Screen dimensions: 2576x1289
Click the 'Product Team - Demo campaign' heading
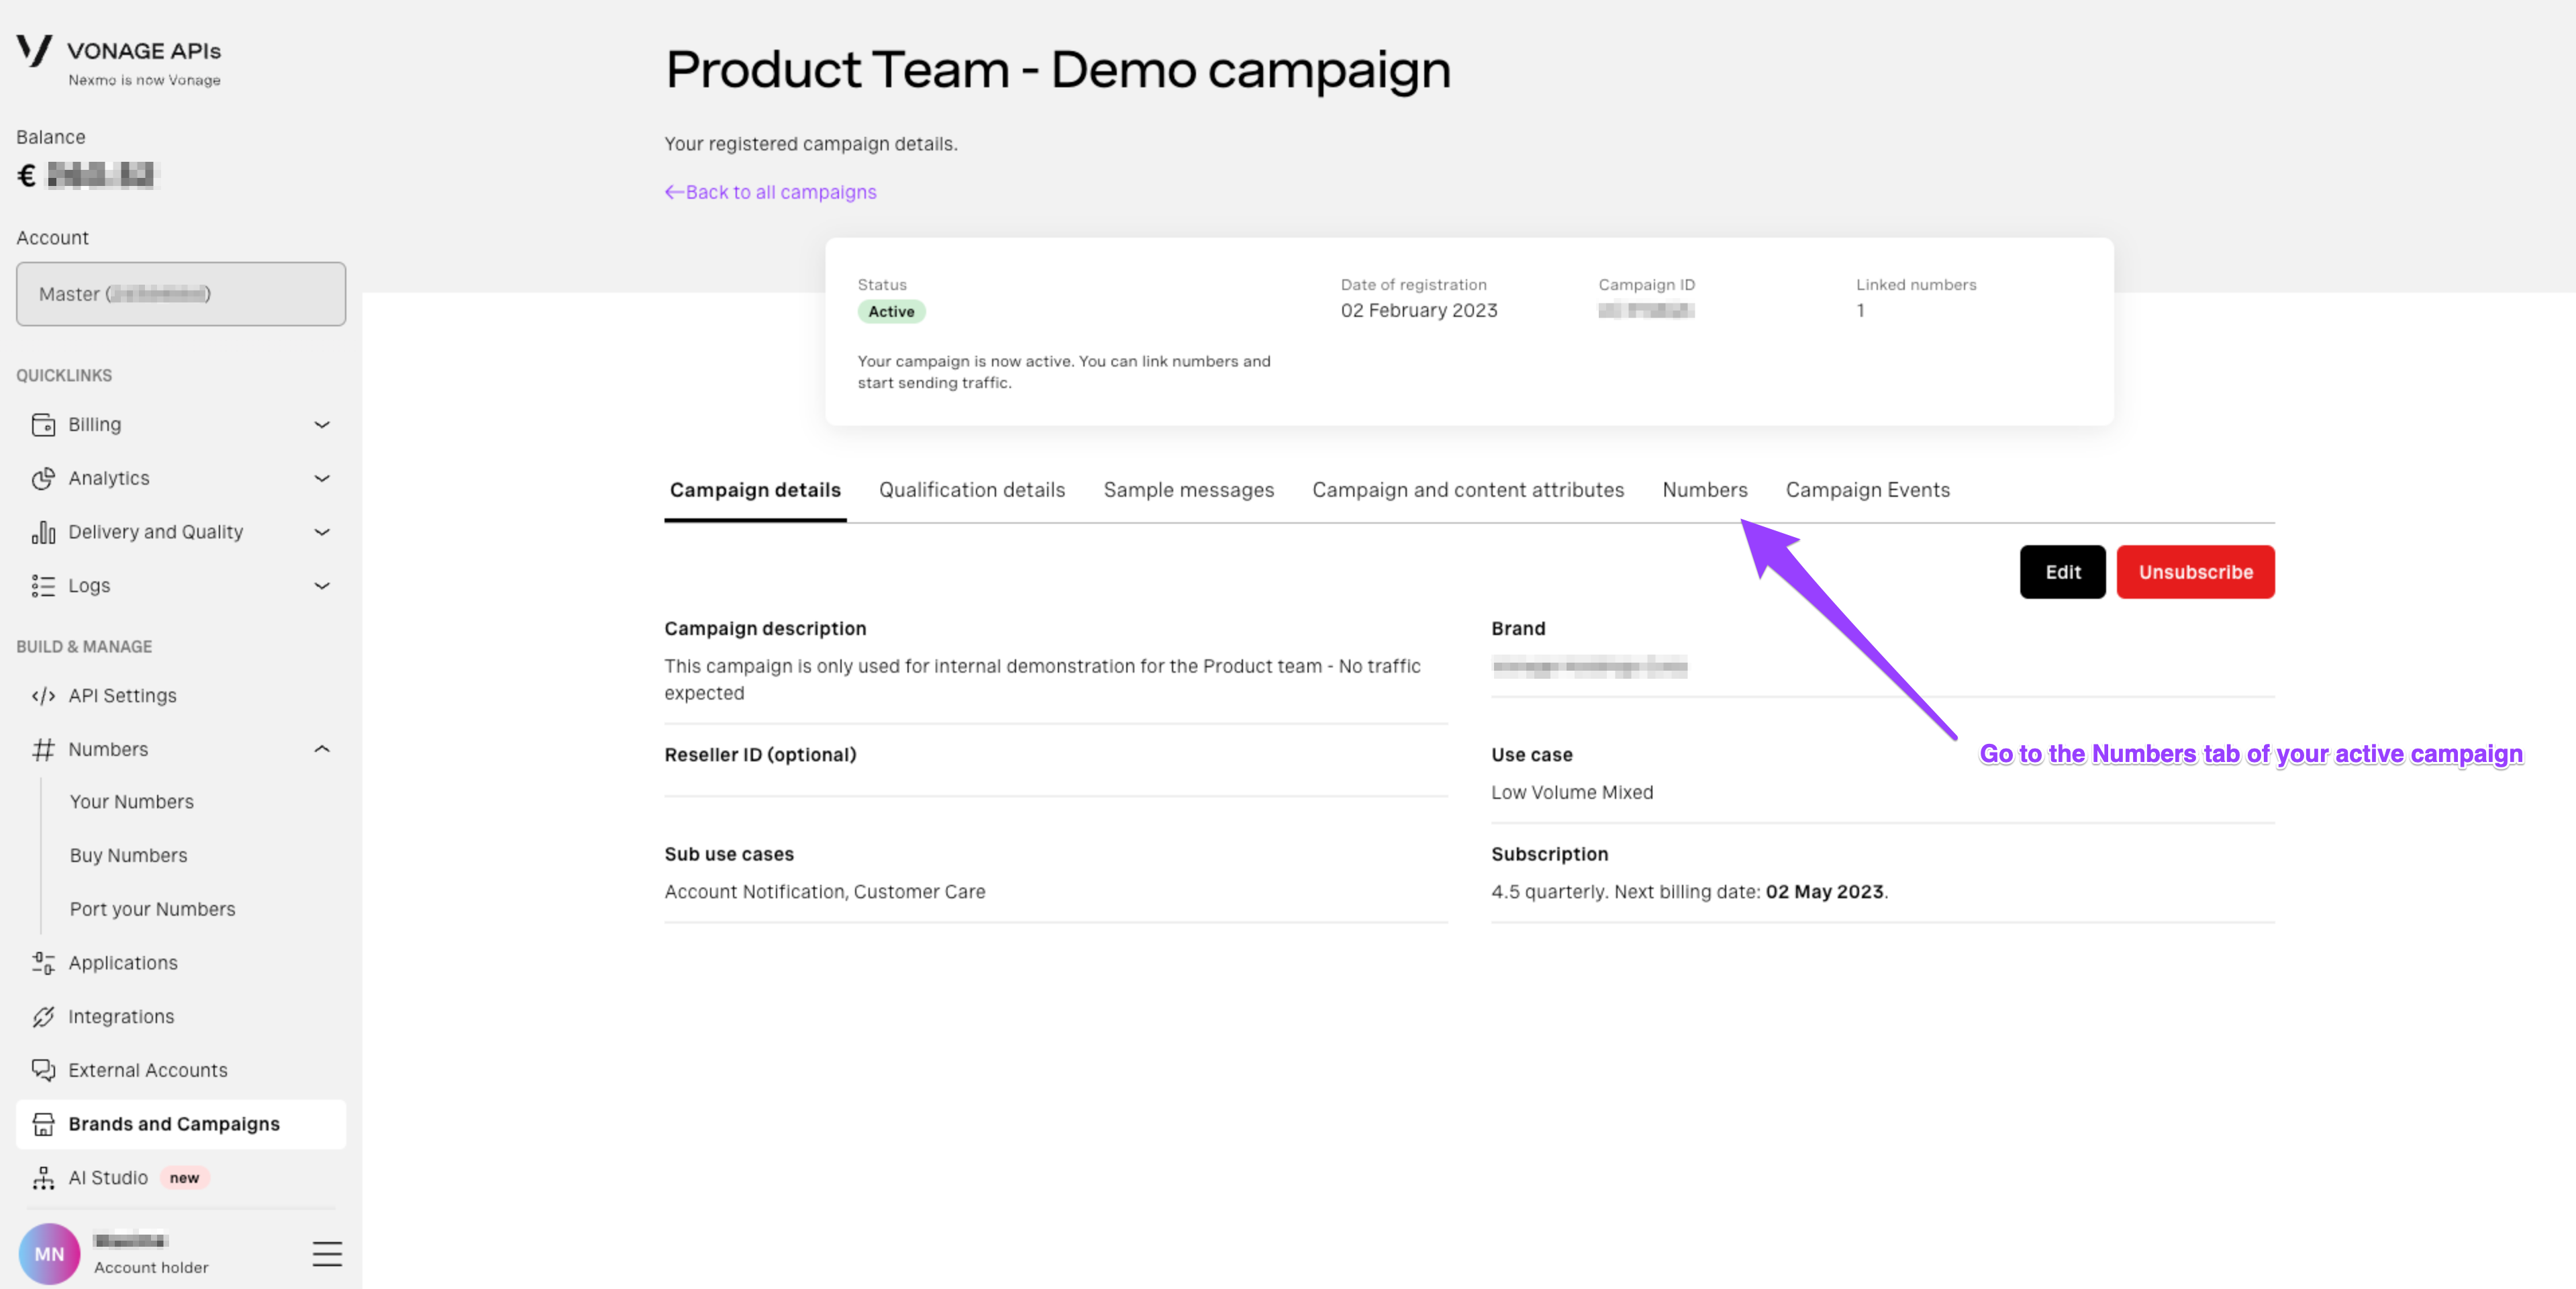click(1058, 70)
